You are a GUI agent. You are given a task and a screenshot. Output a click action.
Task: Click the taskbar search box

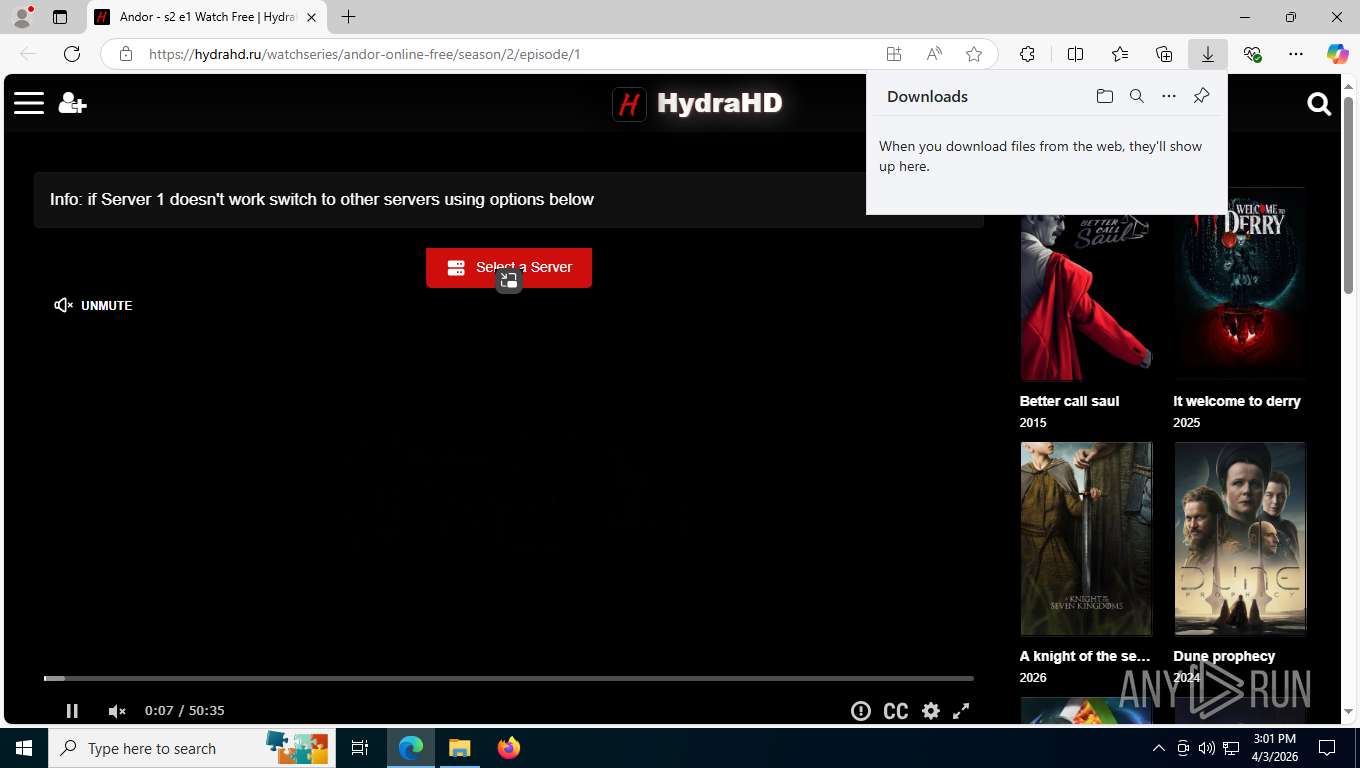pyautogui.click(x=192, y=748)
